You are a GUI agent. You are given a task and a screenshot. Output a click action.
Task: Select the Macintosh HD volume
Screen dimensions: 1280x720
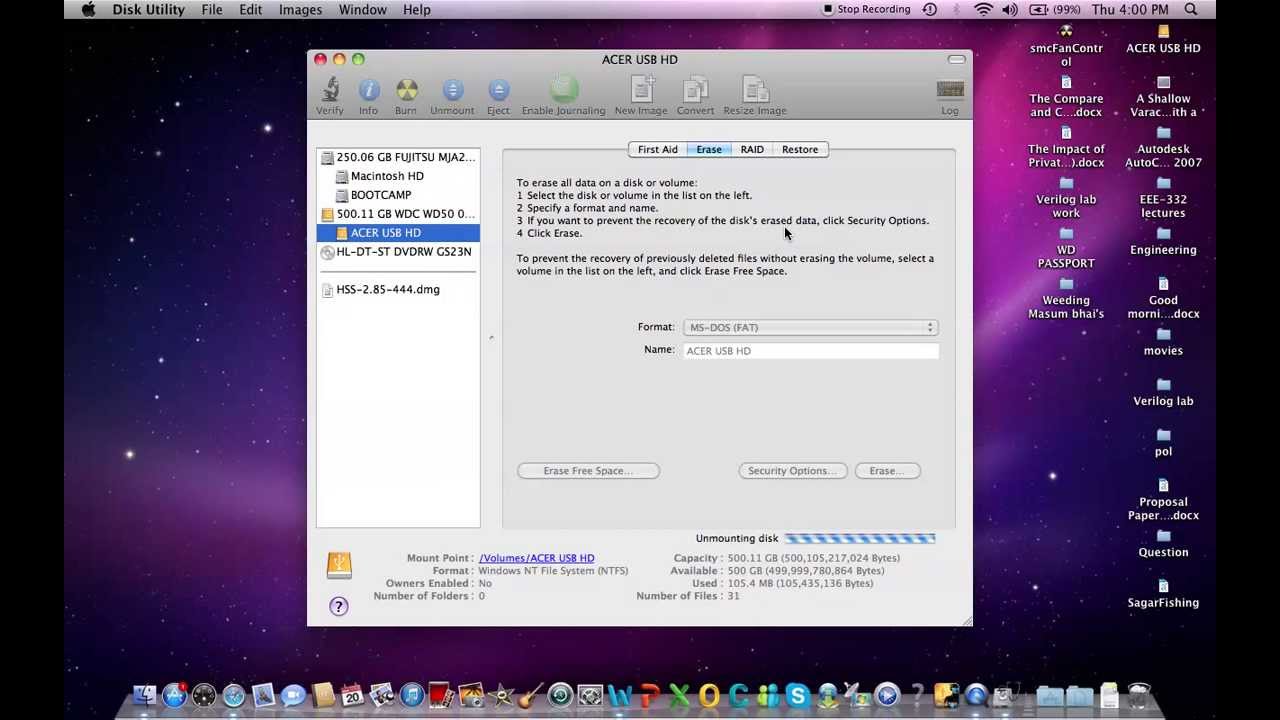(398, 176)
